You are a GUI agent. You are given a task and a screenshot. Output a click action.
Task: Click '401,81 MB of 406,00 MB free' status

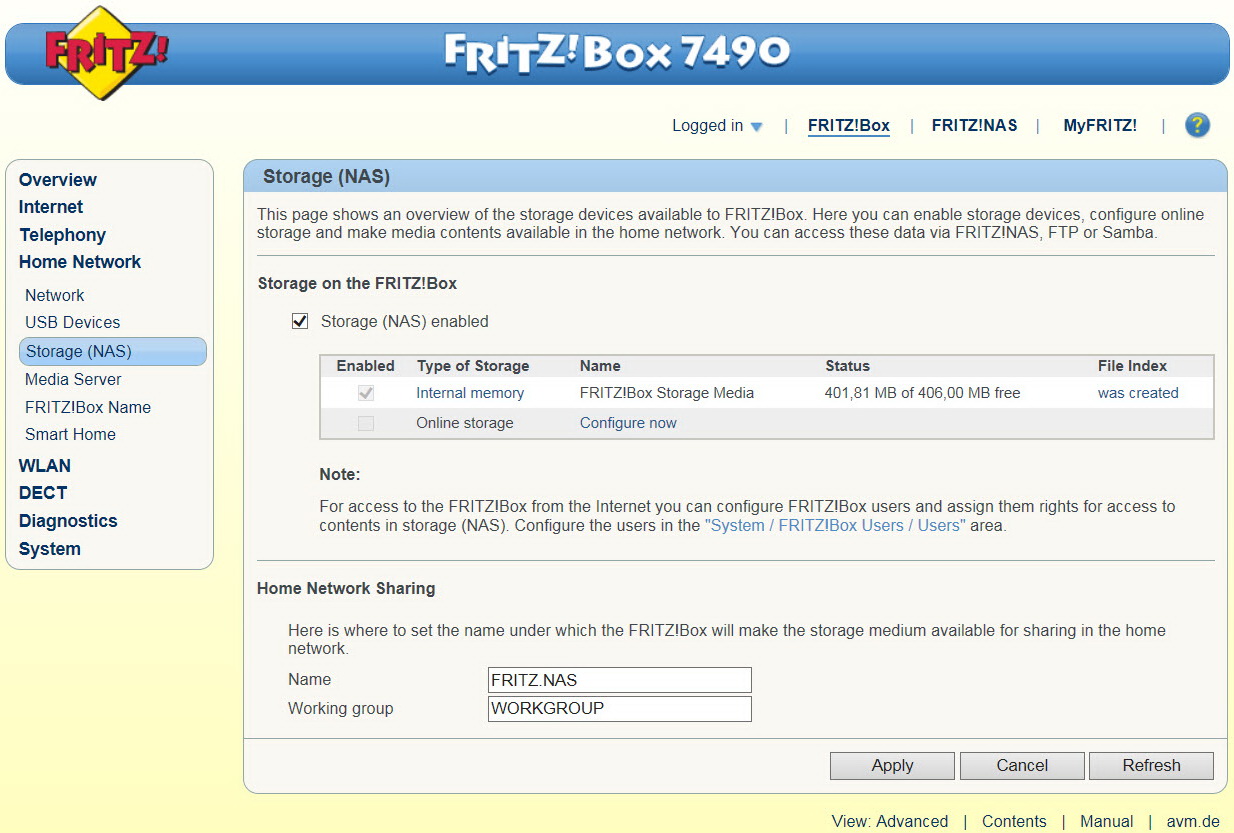(x=923, y=393)
